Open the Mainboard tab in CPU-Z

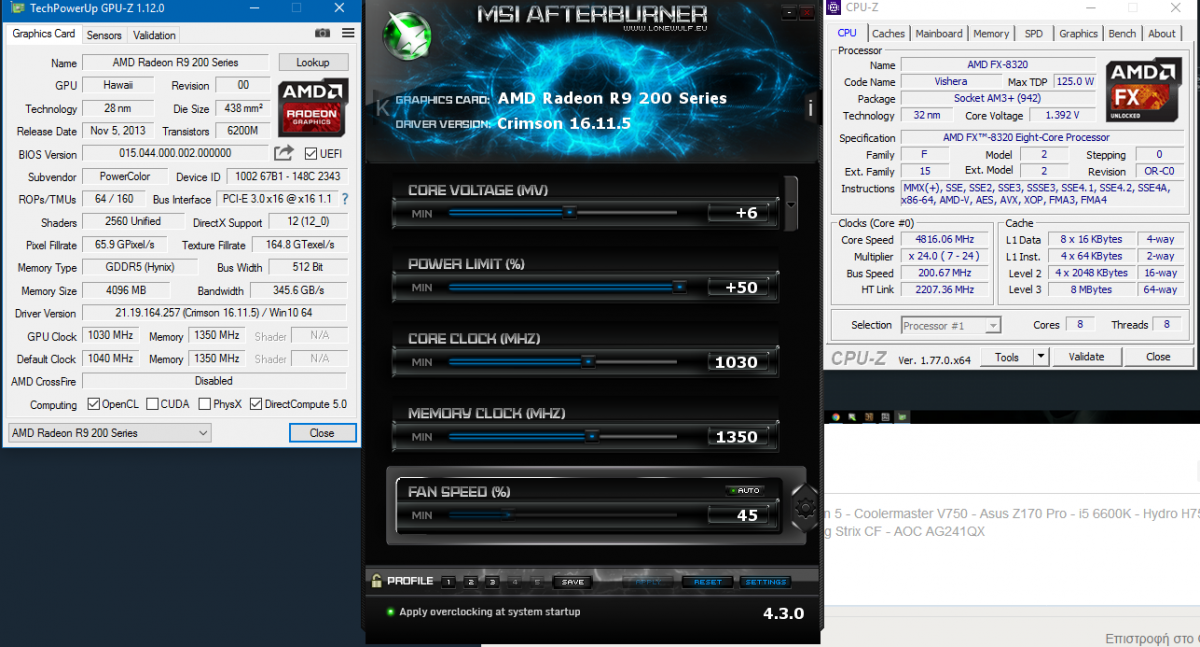point(939,33)
